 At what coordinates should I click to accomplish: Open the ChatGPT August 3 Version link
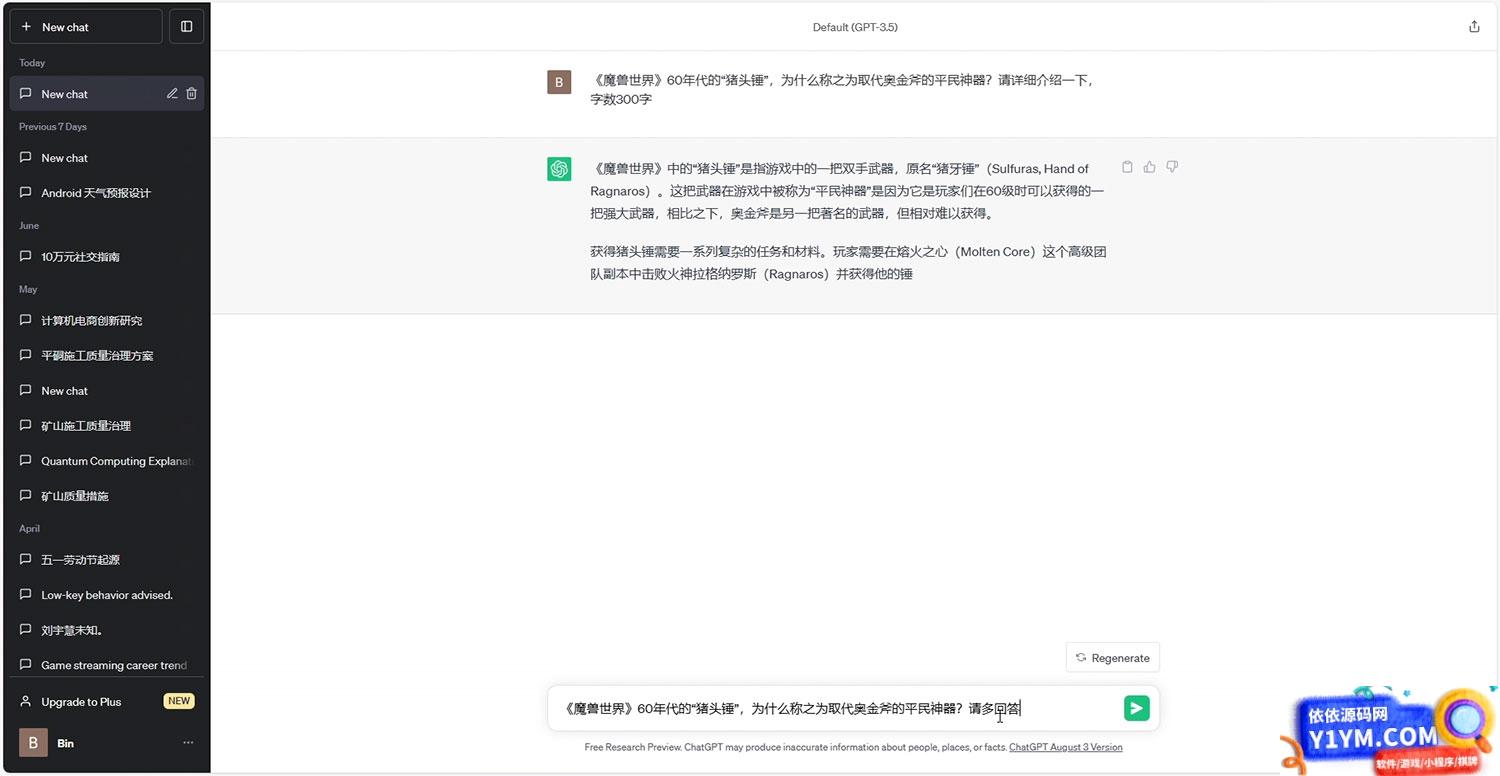[1066, 747]
